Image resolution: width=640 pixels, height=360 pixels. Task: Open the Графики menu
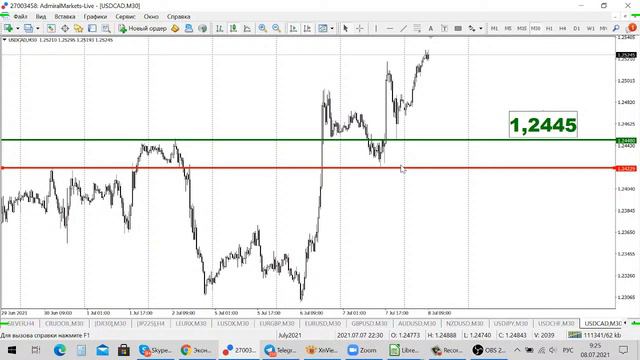pos(95,17)
